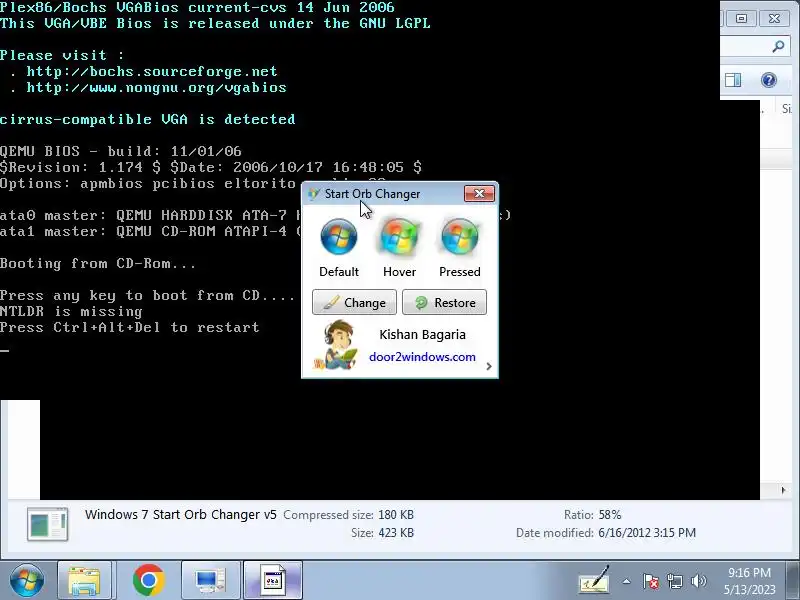Image resolution: width=800 pixels, height=600 pixels.
Task: Toggle the Explorer preview pane icon
Action: point(733,80)
